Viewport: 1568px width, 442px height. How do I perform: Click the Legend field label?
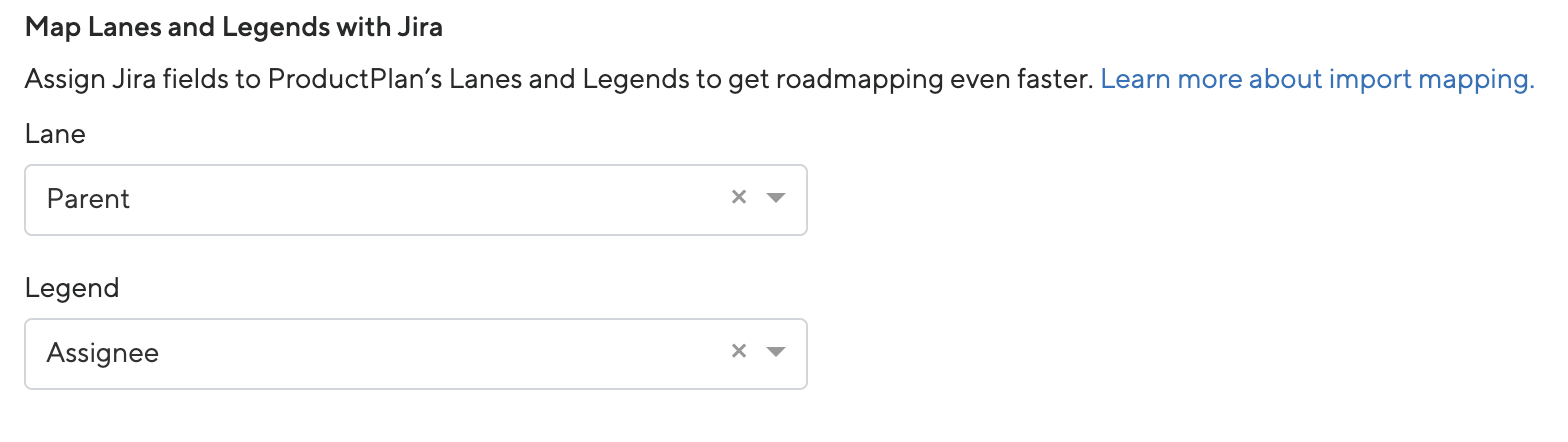tap(72, 288)
